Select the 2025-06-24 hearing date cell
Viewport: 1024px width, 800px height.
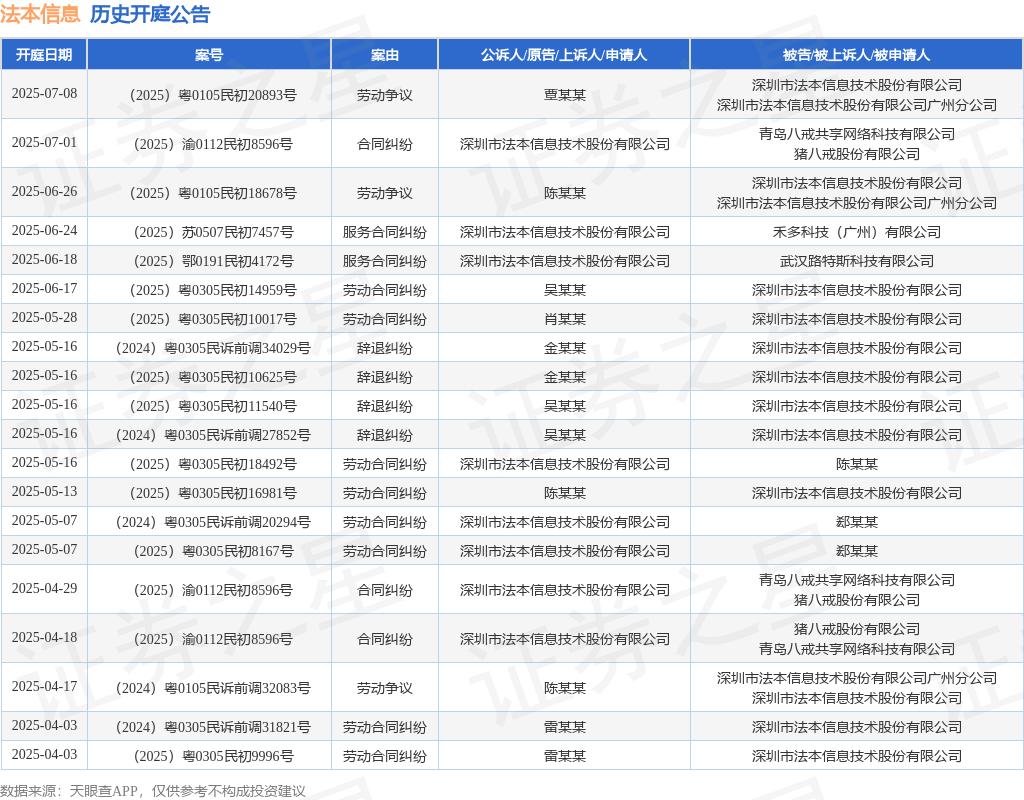pyautogui.click(x=44, y=231)
